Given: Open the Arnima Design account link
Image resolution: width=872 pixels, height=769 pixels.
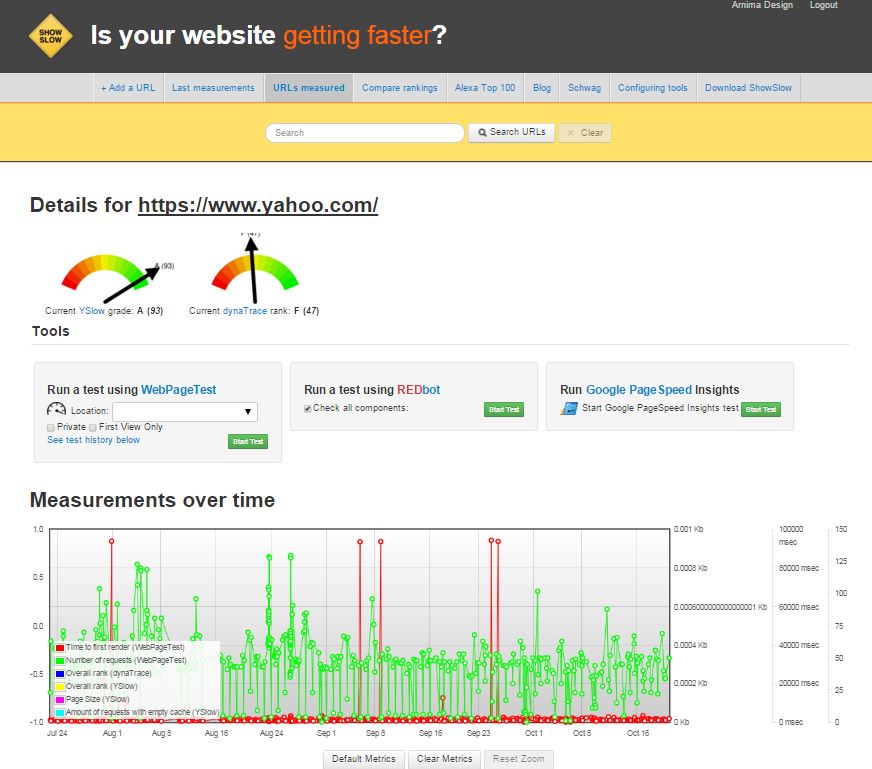Looking at the screenshot, I should pos(762,5).
